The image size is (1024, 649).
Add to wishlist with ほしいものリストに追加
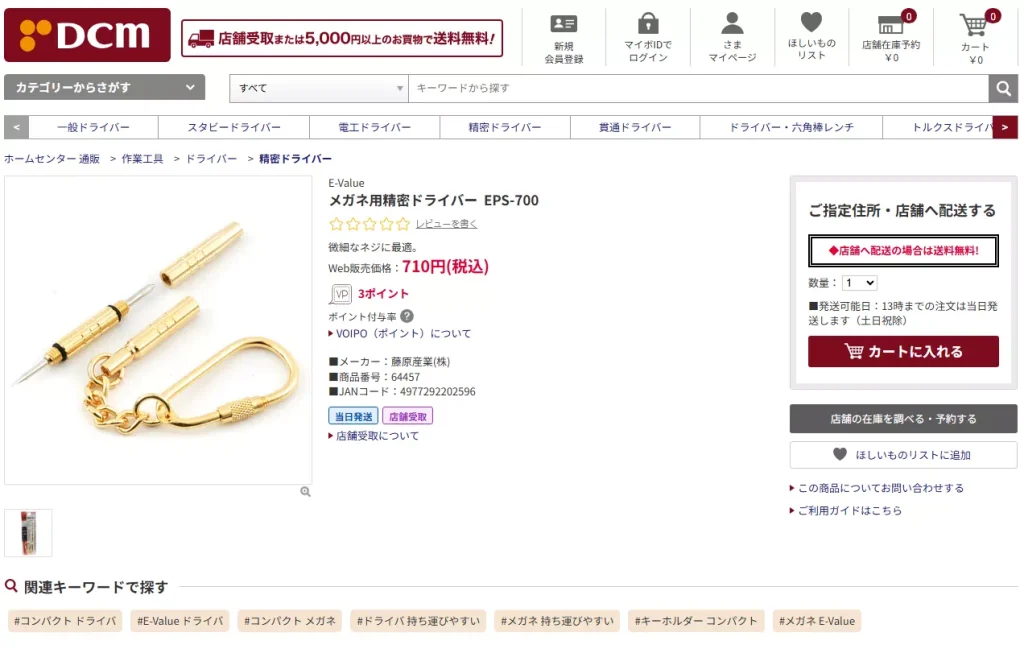click(903, 455)
